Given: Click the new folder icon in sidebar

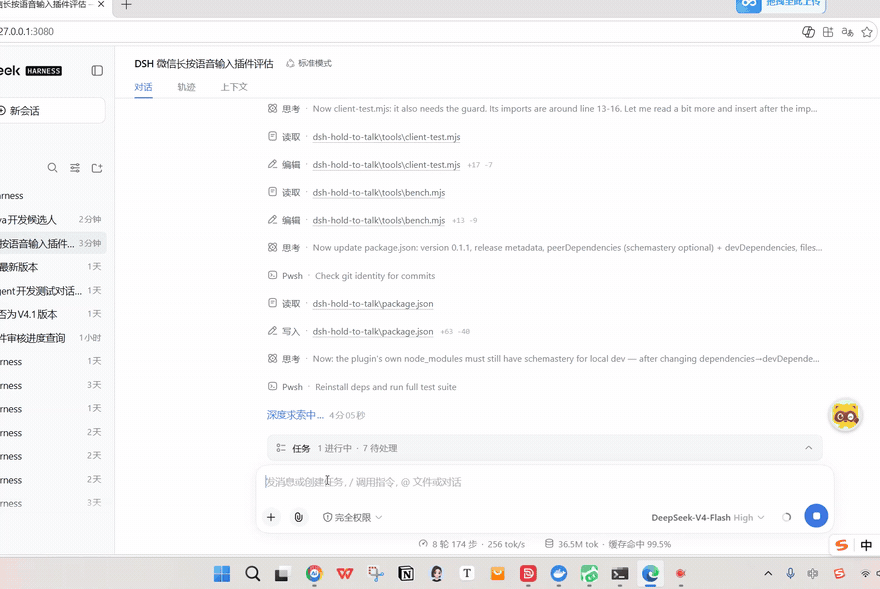Looking at the screenshot, I should pos(97,168).
